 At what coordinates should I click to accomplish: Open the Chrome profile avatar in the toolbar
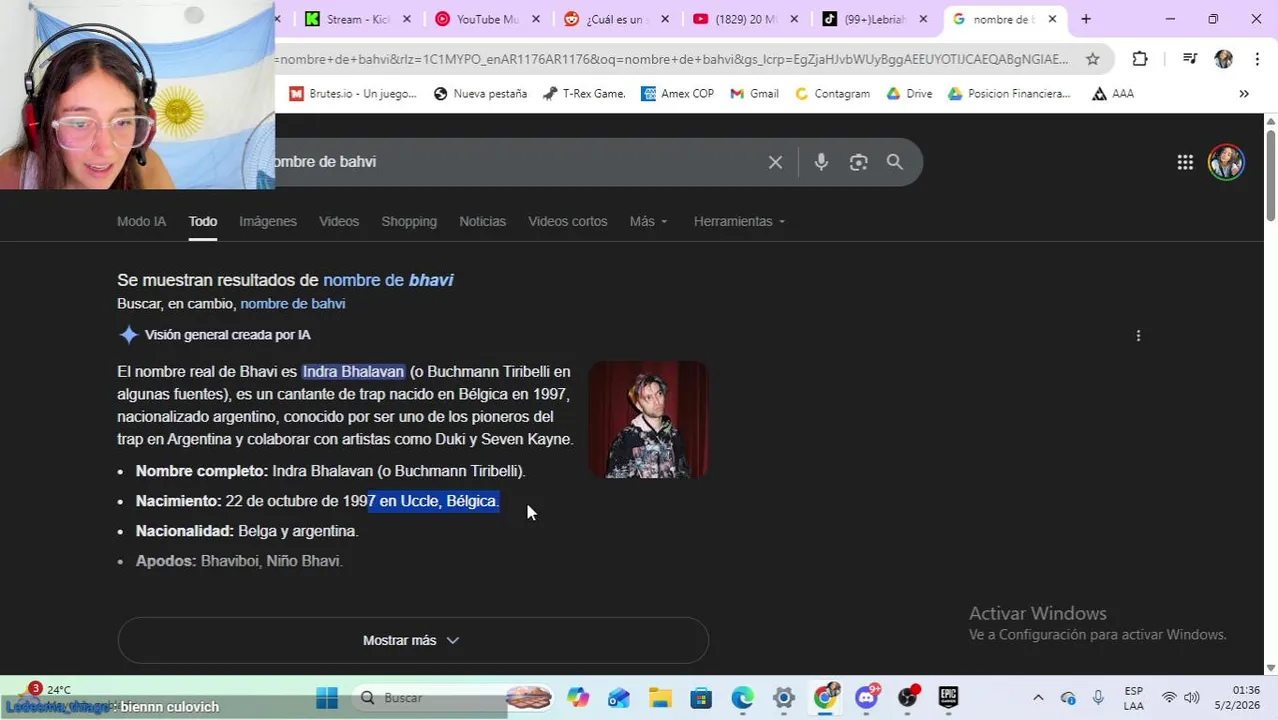click(1224, 59)
